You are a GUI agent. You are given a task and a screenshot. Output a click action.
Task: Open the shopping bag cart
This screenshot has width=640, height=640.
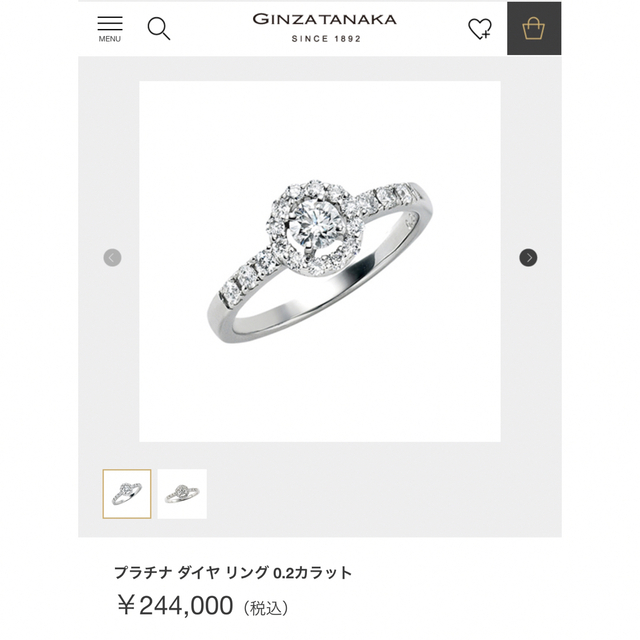(533, 29)
